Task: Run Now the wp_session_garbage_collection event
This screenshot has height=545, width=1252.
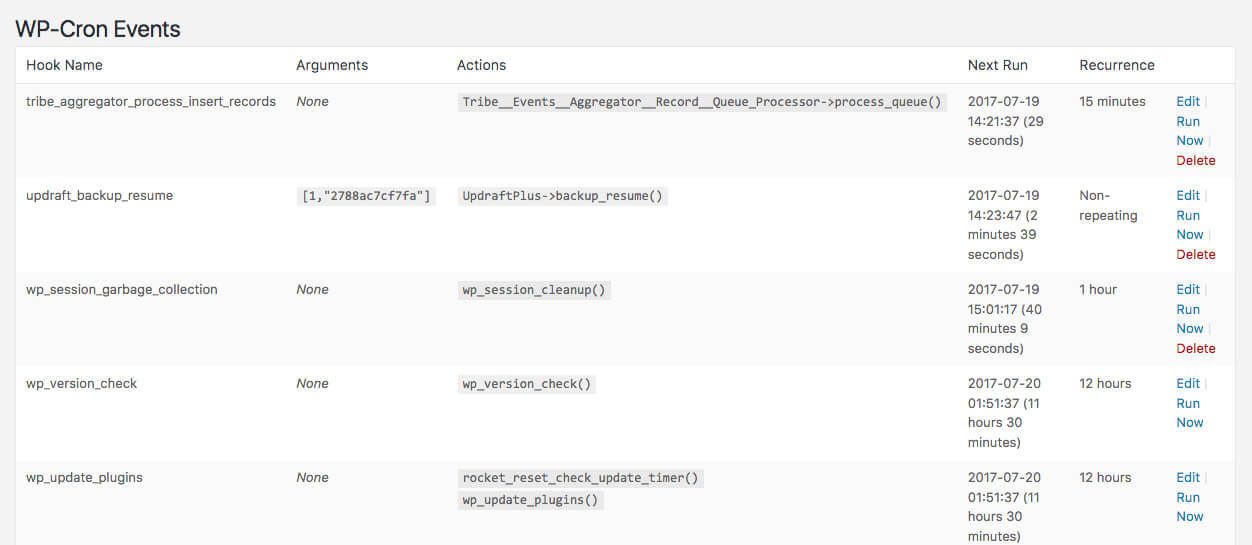Action: [x=1189, y=319]
